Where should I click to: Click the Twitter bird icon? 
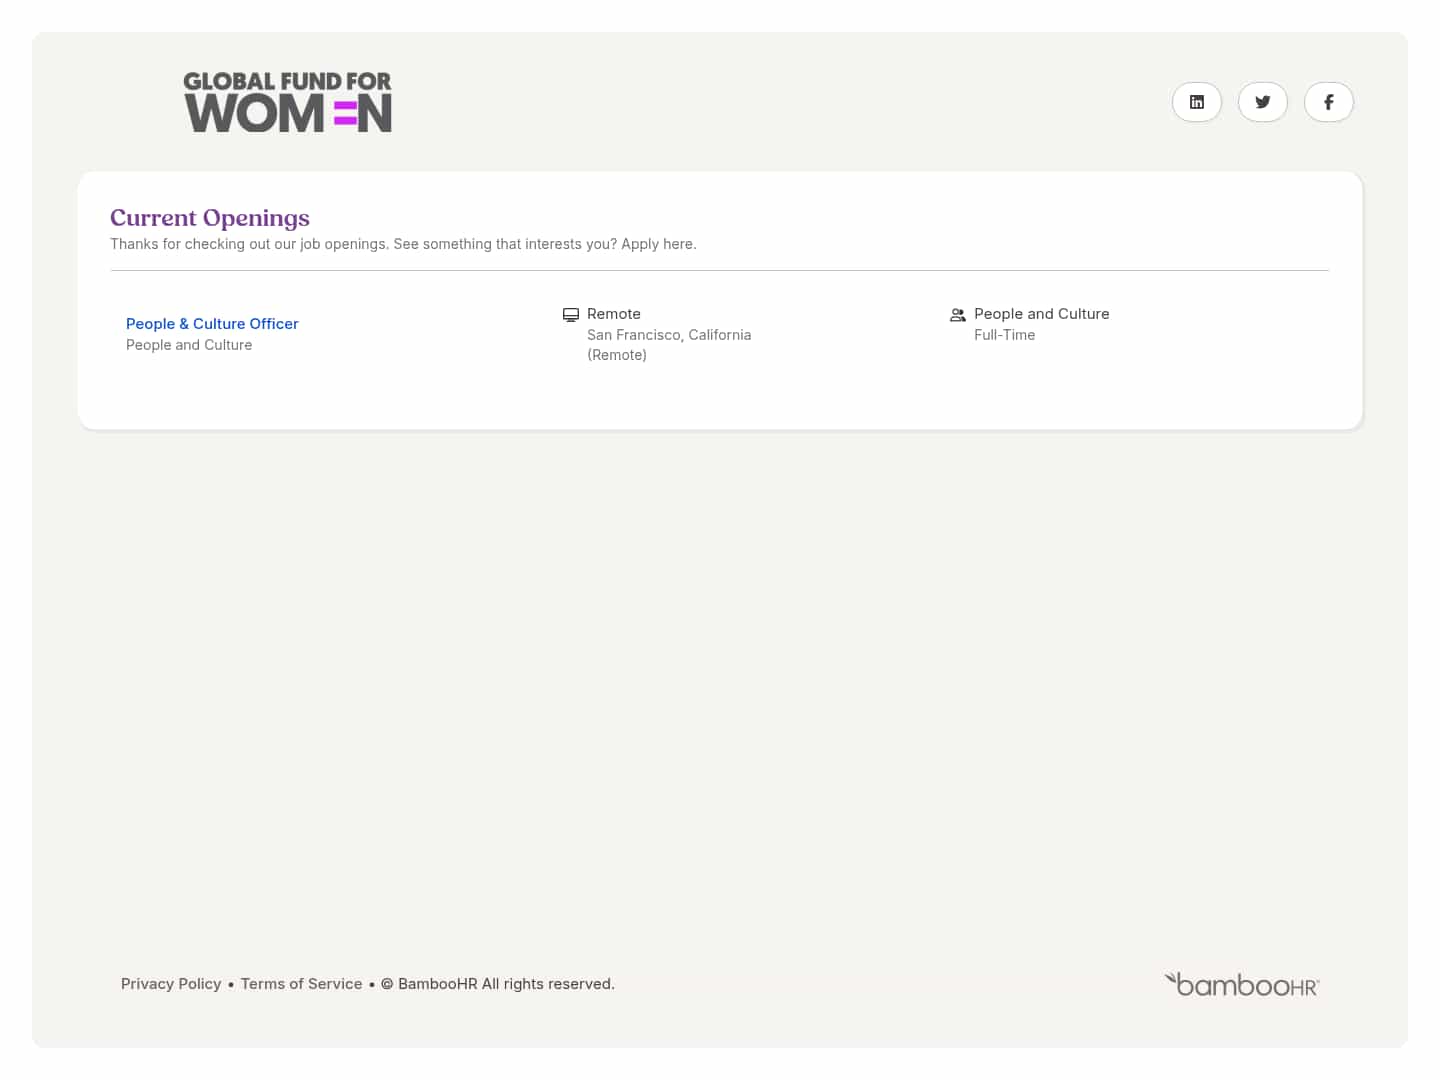(1263, 102)
